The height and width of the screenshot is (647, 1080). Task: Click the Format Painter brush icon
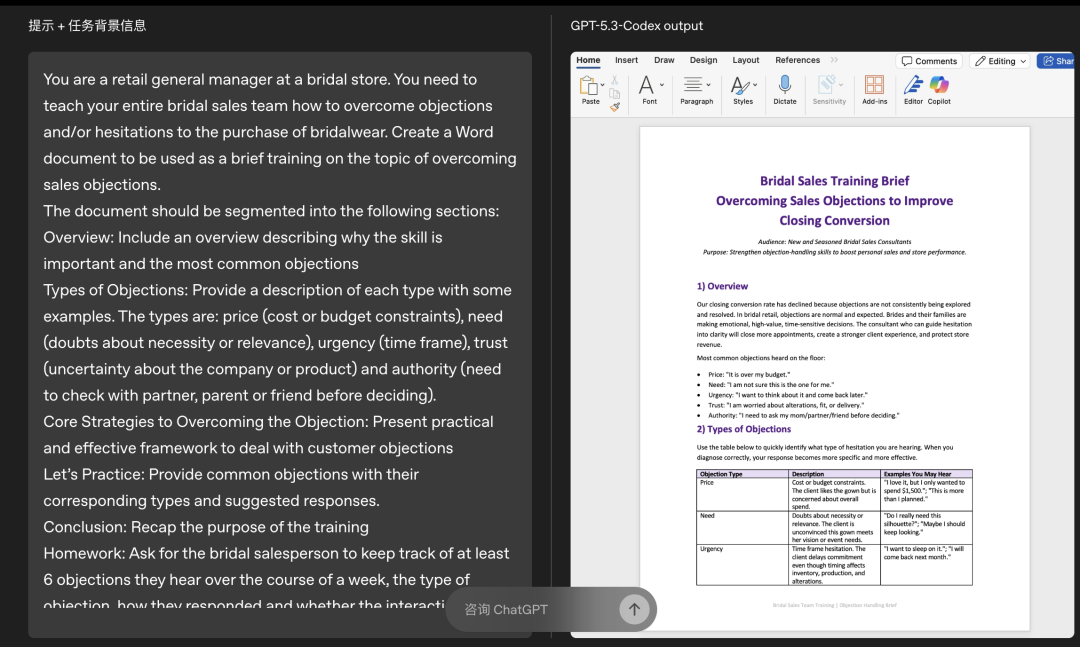coord(614,106)
